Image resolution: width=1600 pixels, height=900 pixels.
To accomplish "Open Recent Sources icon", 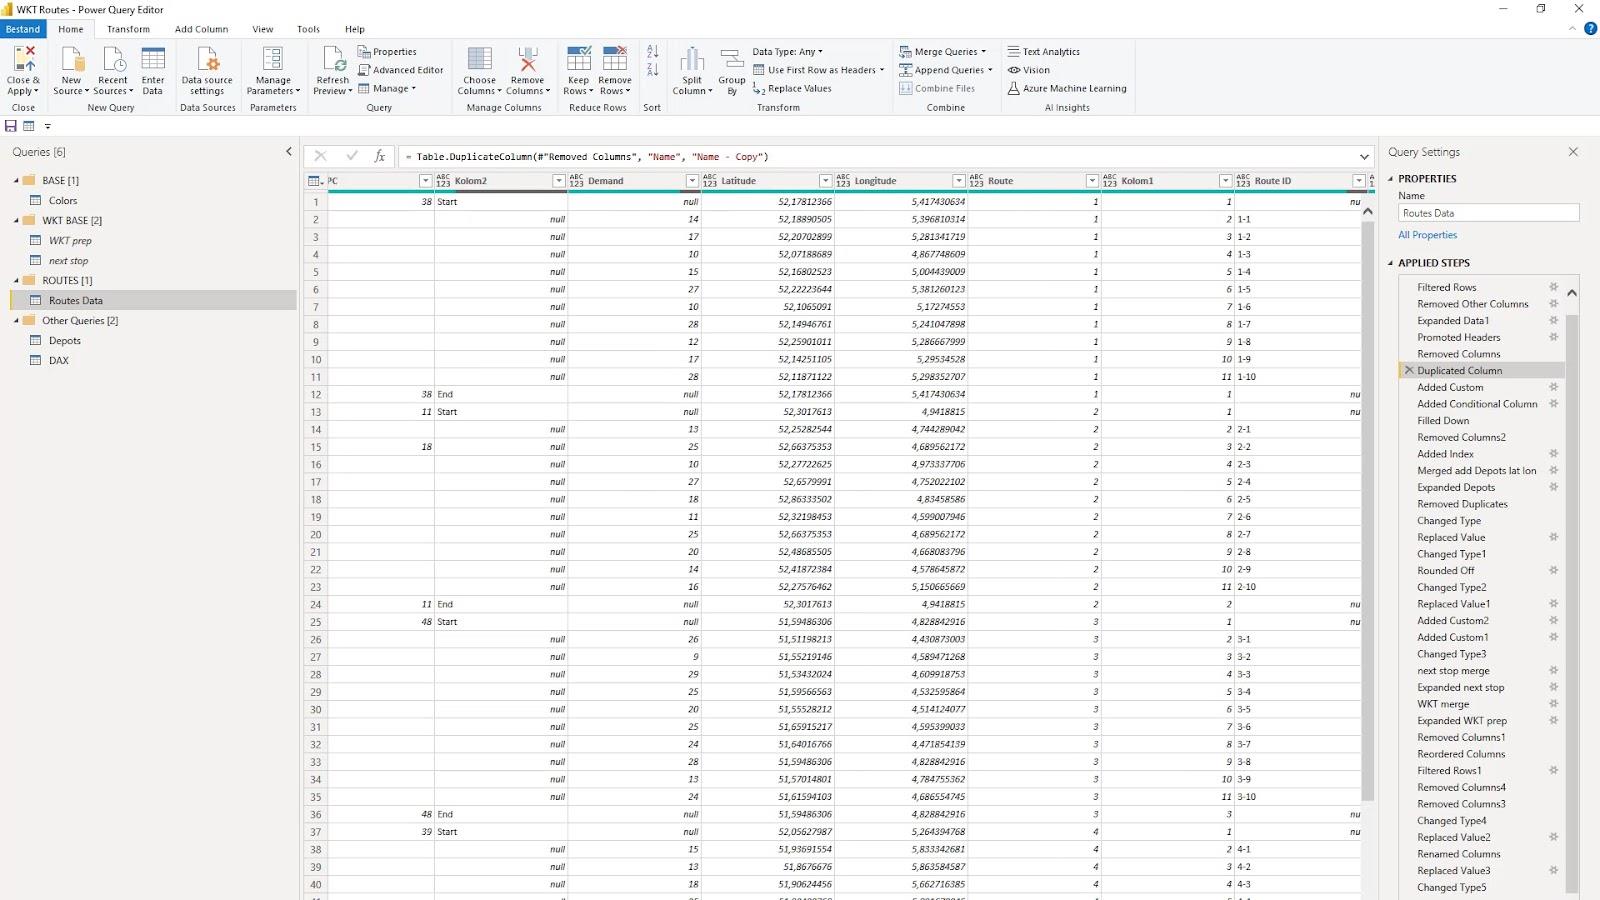I will tap(112, 58).
